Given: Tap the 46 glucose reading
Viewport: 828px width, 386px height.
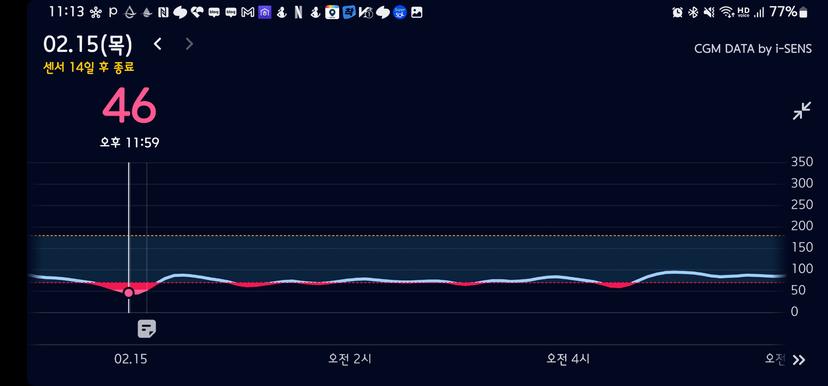Looking at the screenshot, I should (x=129, y=106).
